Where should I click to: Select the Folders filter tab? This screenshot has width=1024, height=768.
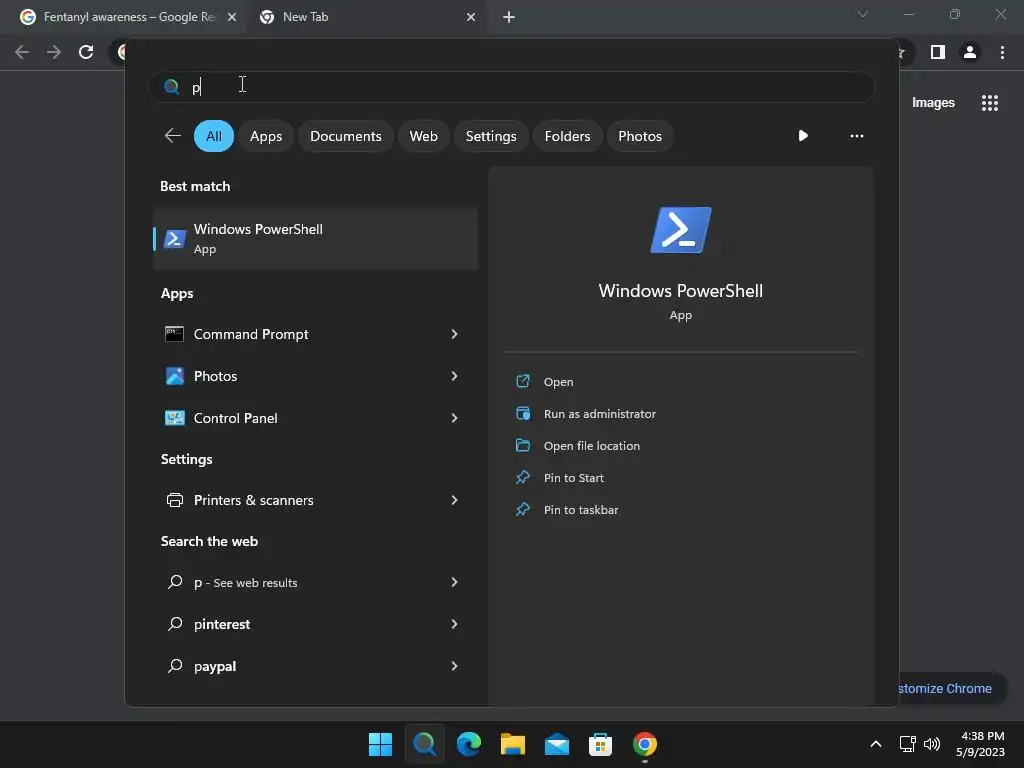point(567,136)
